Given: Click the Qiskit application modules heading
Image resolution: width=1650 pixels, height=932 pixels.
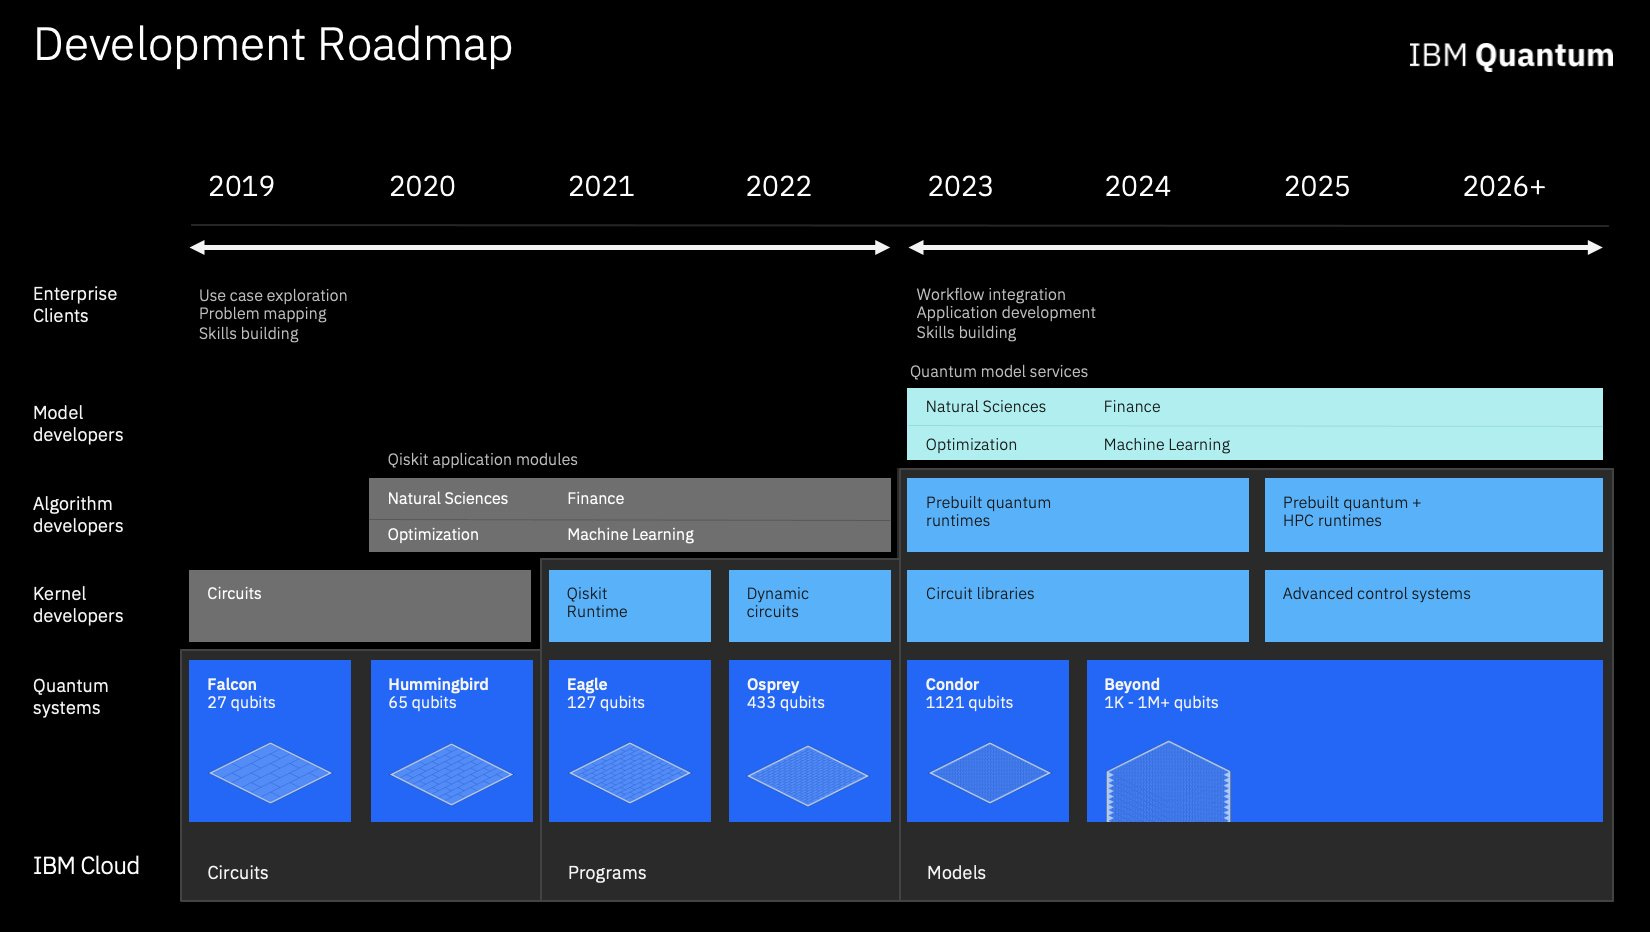Looking at the screenshot, I should [x=483, y=460].
